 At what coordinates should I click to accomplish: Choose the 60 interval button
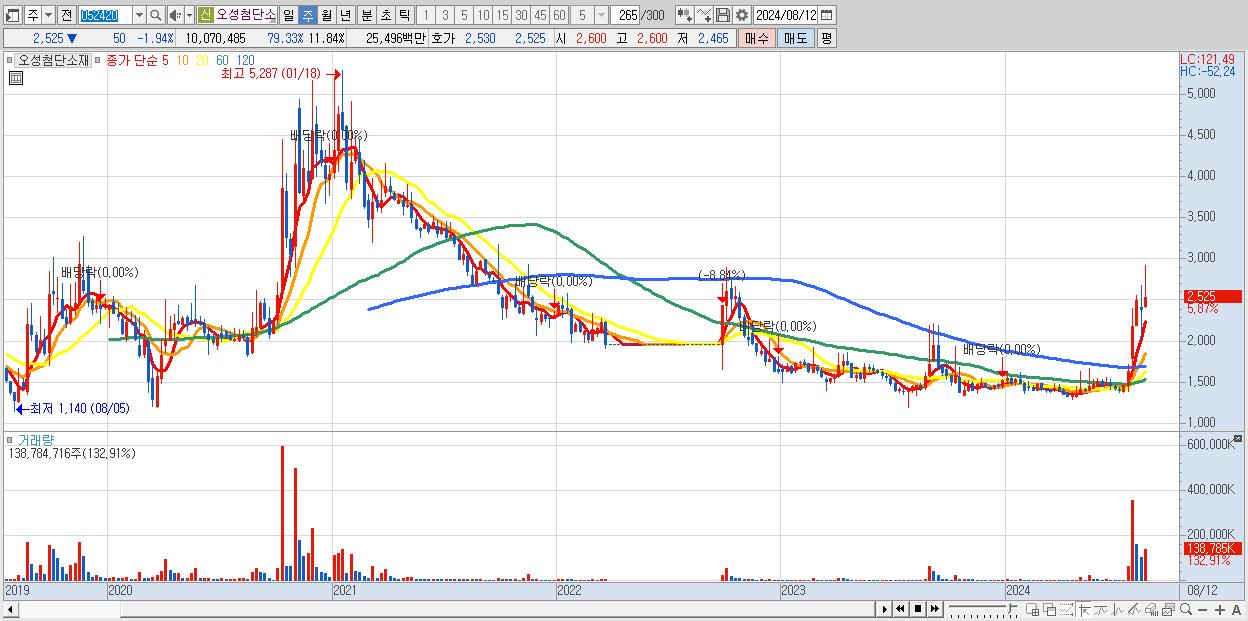[559, 15]
